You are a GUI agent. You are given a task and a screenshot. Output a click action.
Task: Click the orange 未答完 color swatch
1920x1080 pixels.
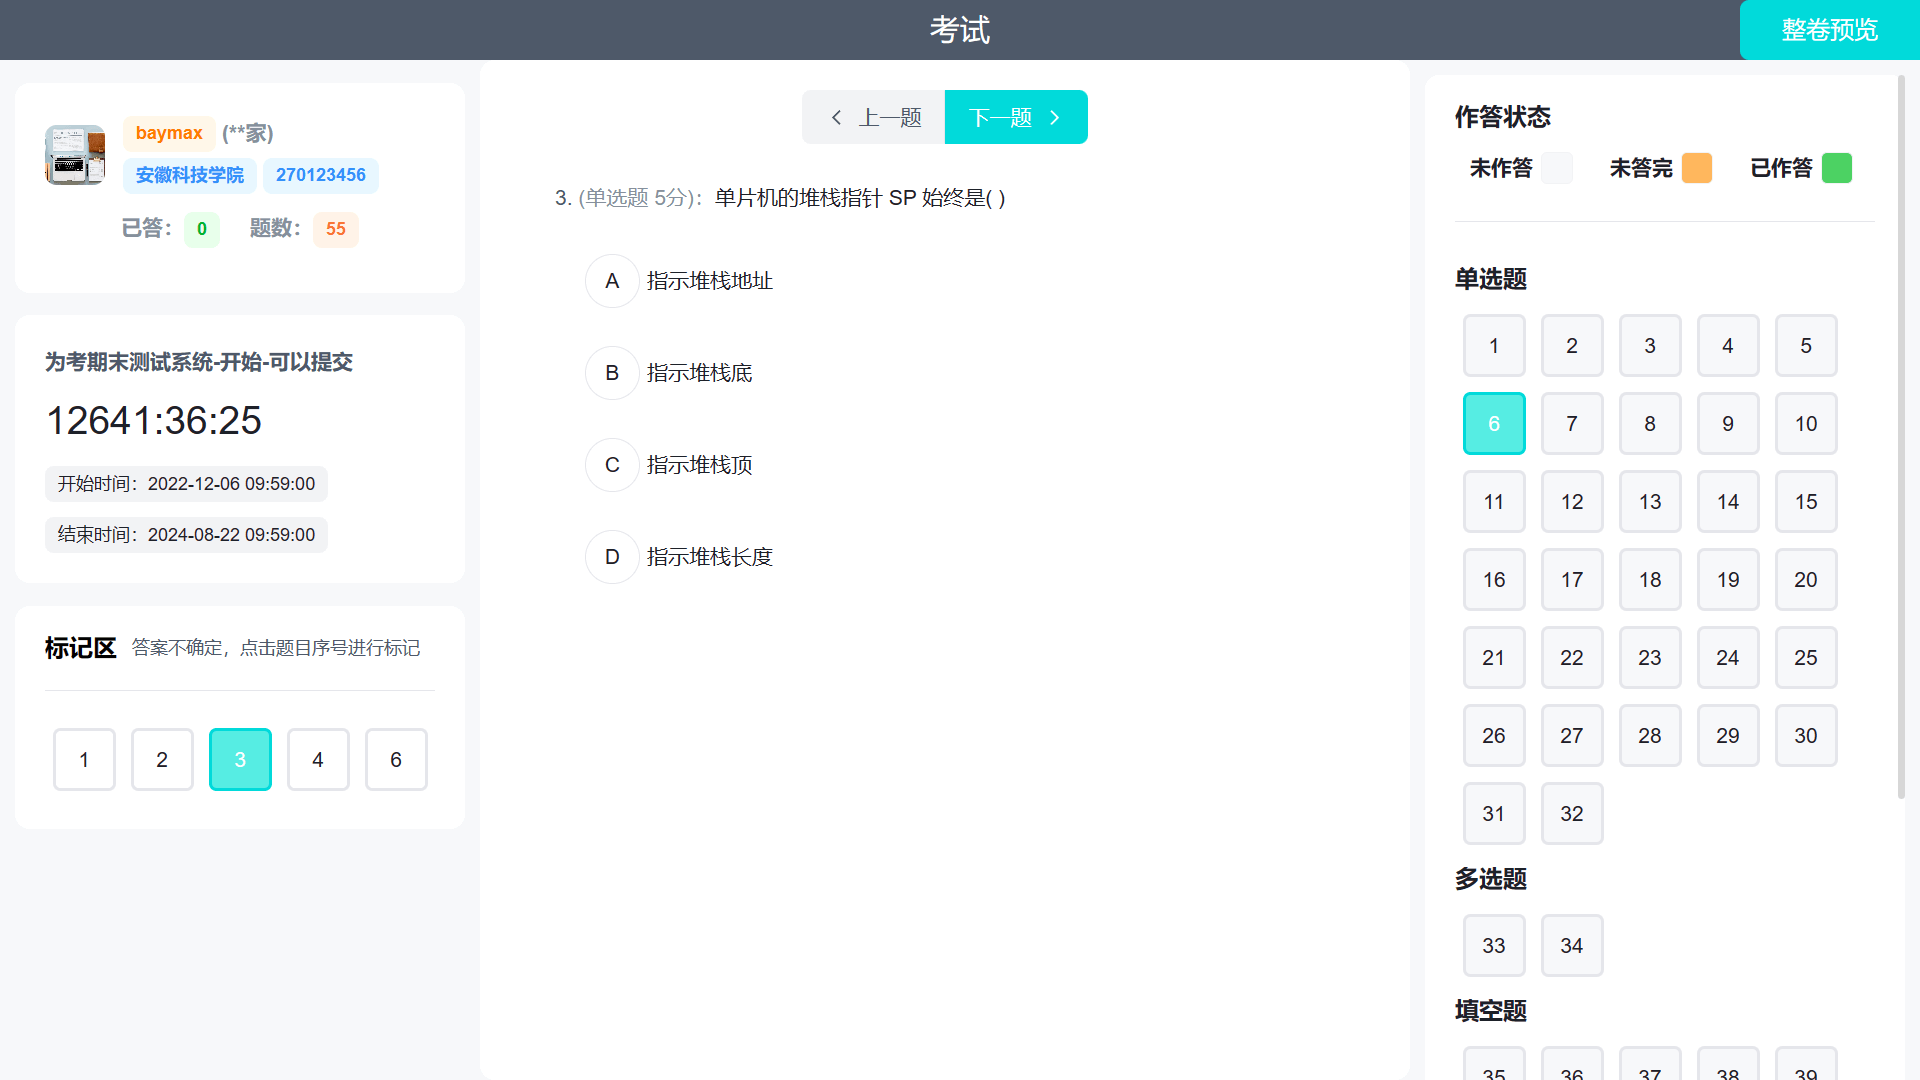click(1697, 168)
